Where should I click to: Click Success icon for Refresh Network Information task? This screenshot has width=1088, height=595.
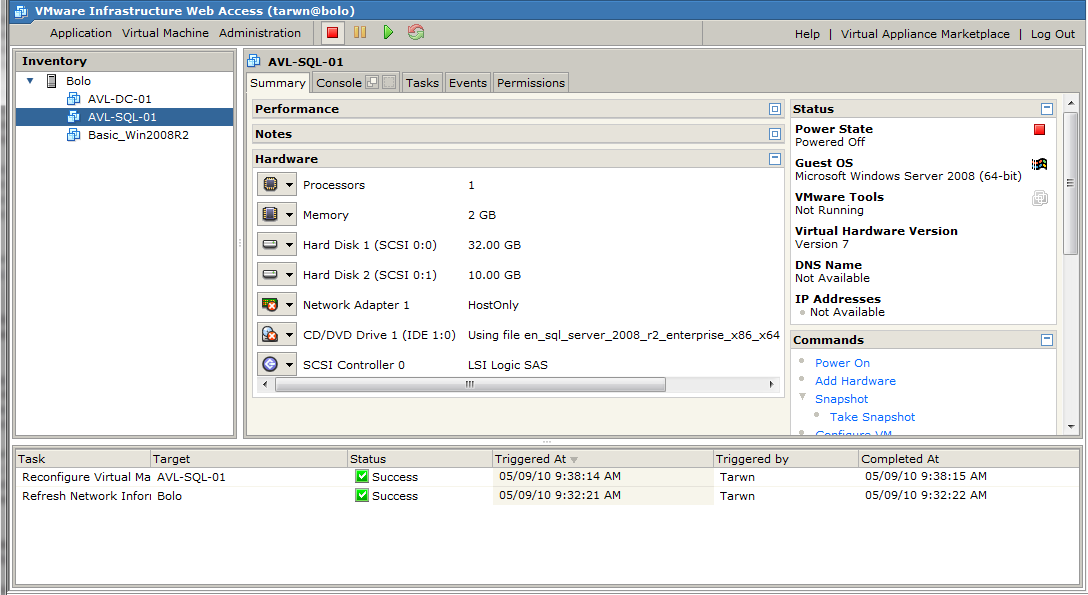tap(362, 495)
